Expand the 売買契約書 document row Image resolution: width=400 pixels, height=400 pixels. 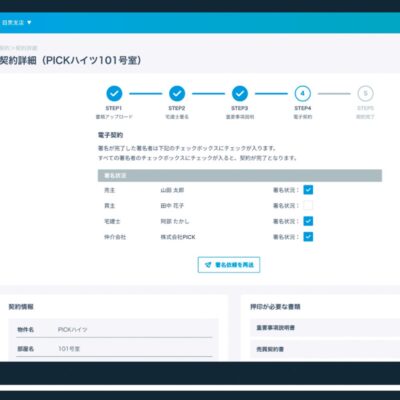(325, 349)
